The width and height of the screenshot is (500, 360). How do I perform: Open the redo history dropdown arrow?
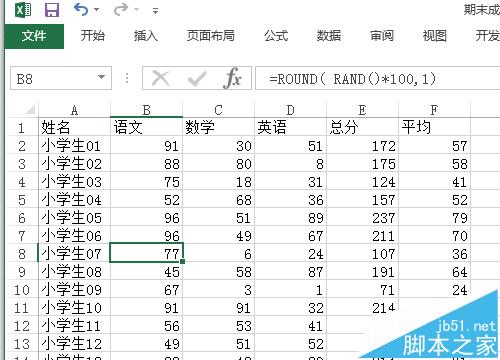(137, 10)
